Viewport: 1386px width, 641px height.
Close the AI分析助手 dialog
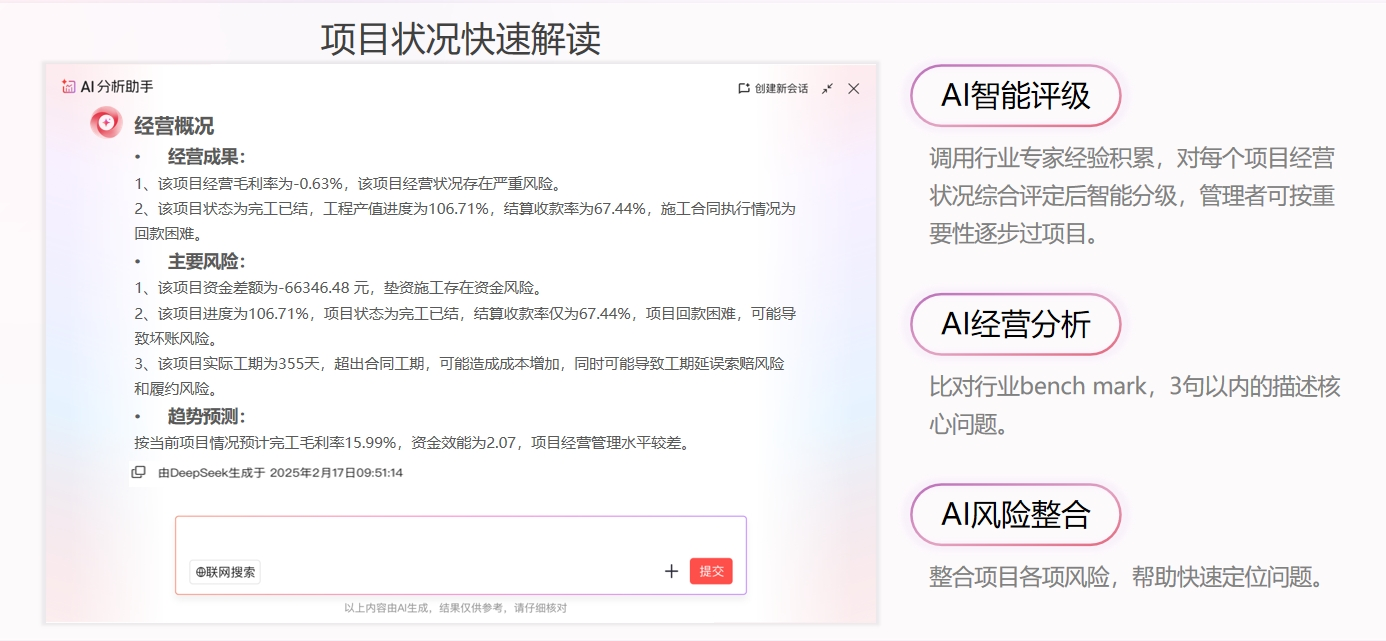tap(853, 89)
